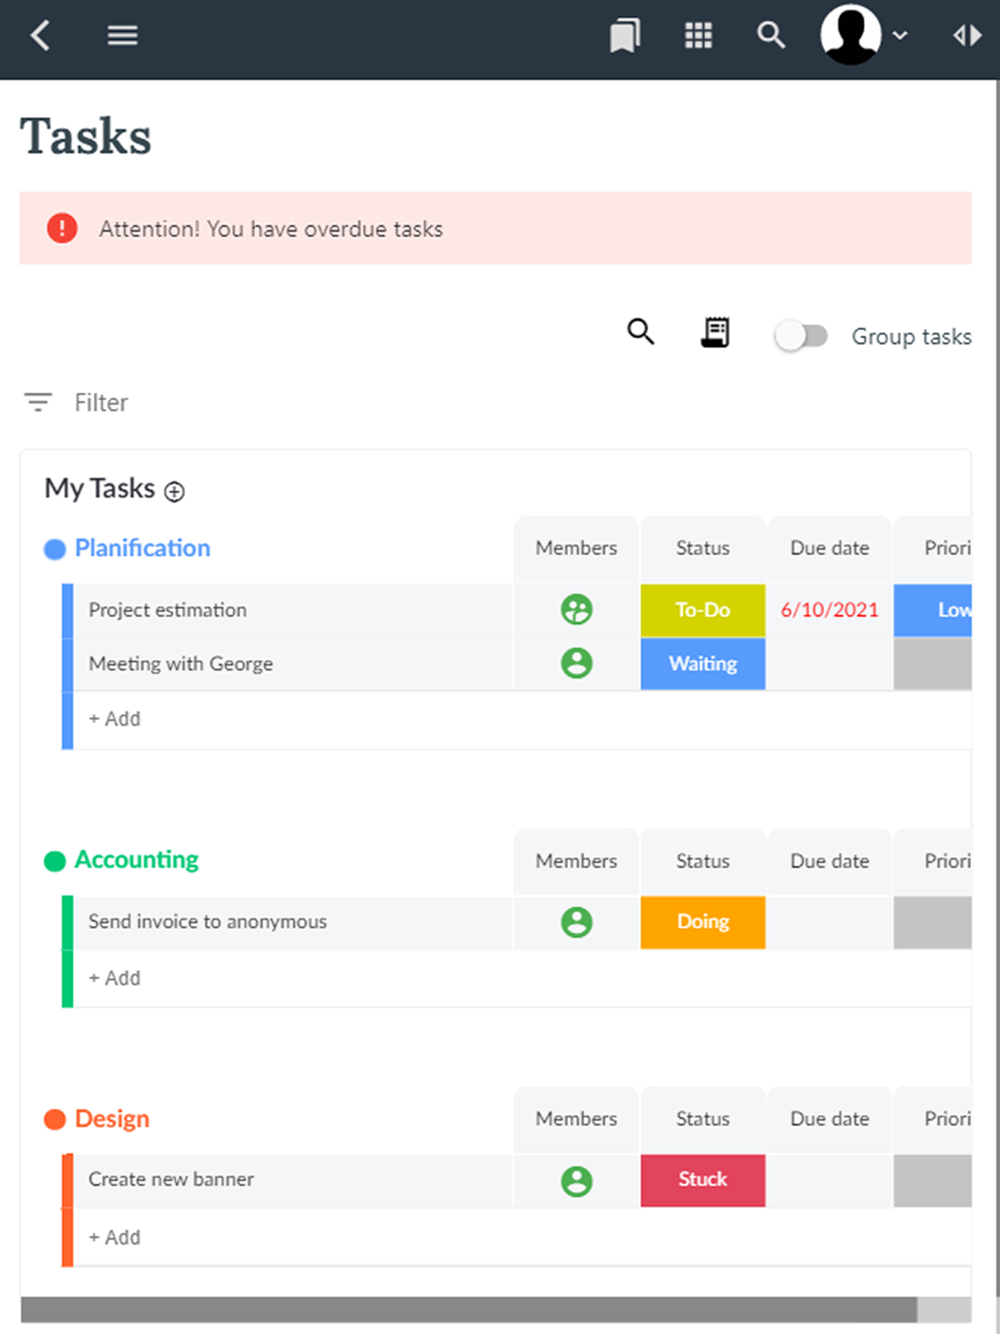Add a task under Planification
The height and width of the screenshot is (1334, 1000).
point(115,719)
